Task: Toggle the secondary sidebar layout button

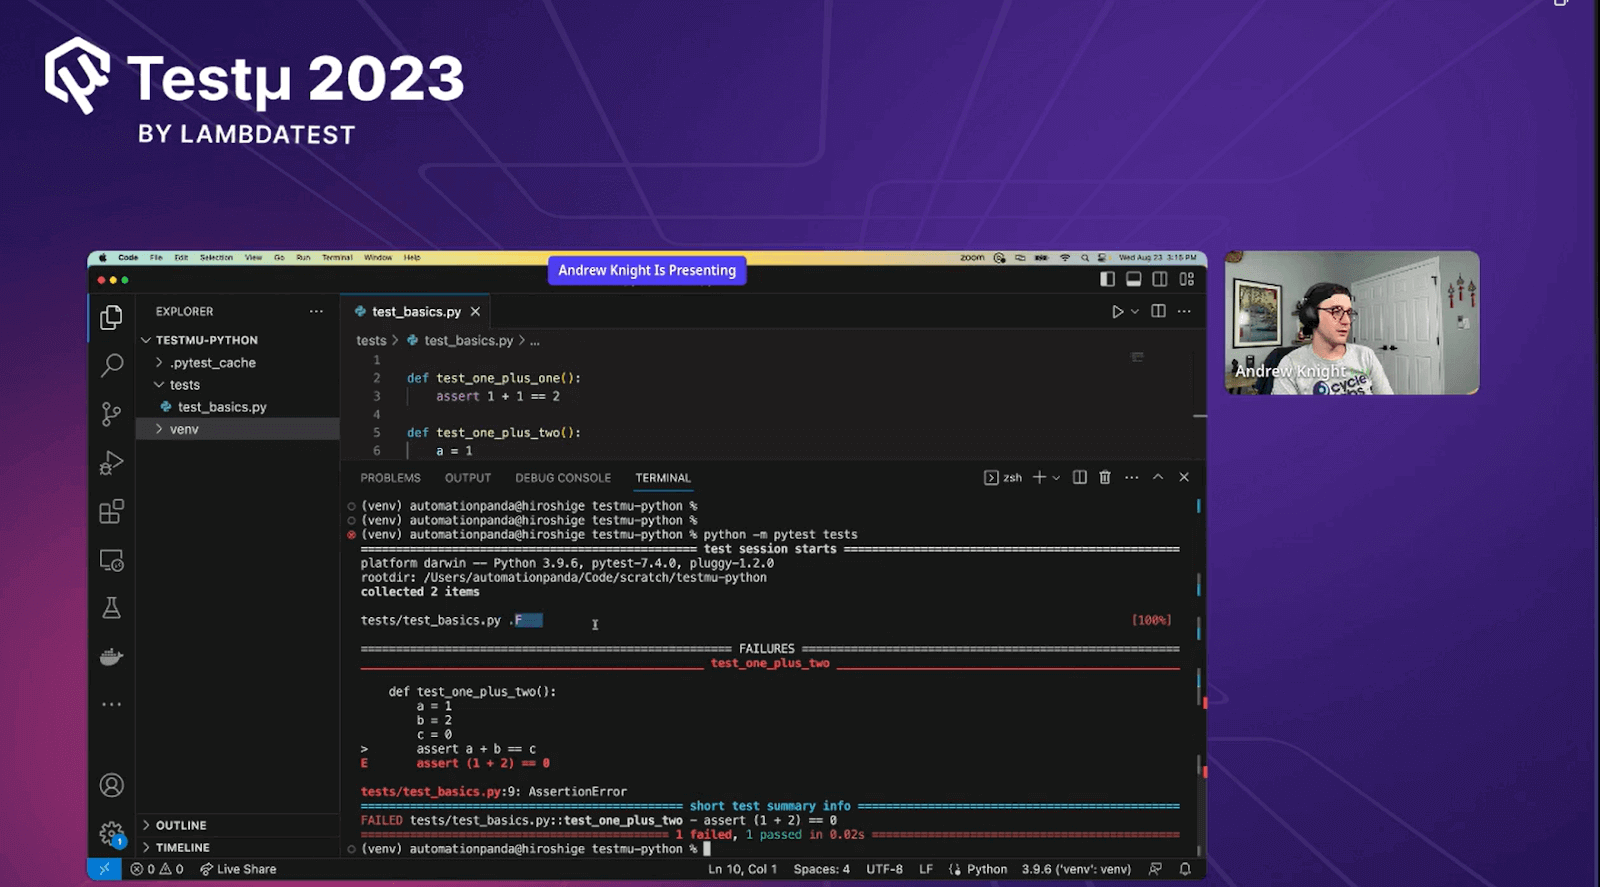Action: [x=1160, y=279]
